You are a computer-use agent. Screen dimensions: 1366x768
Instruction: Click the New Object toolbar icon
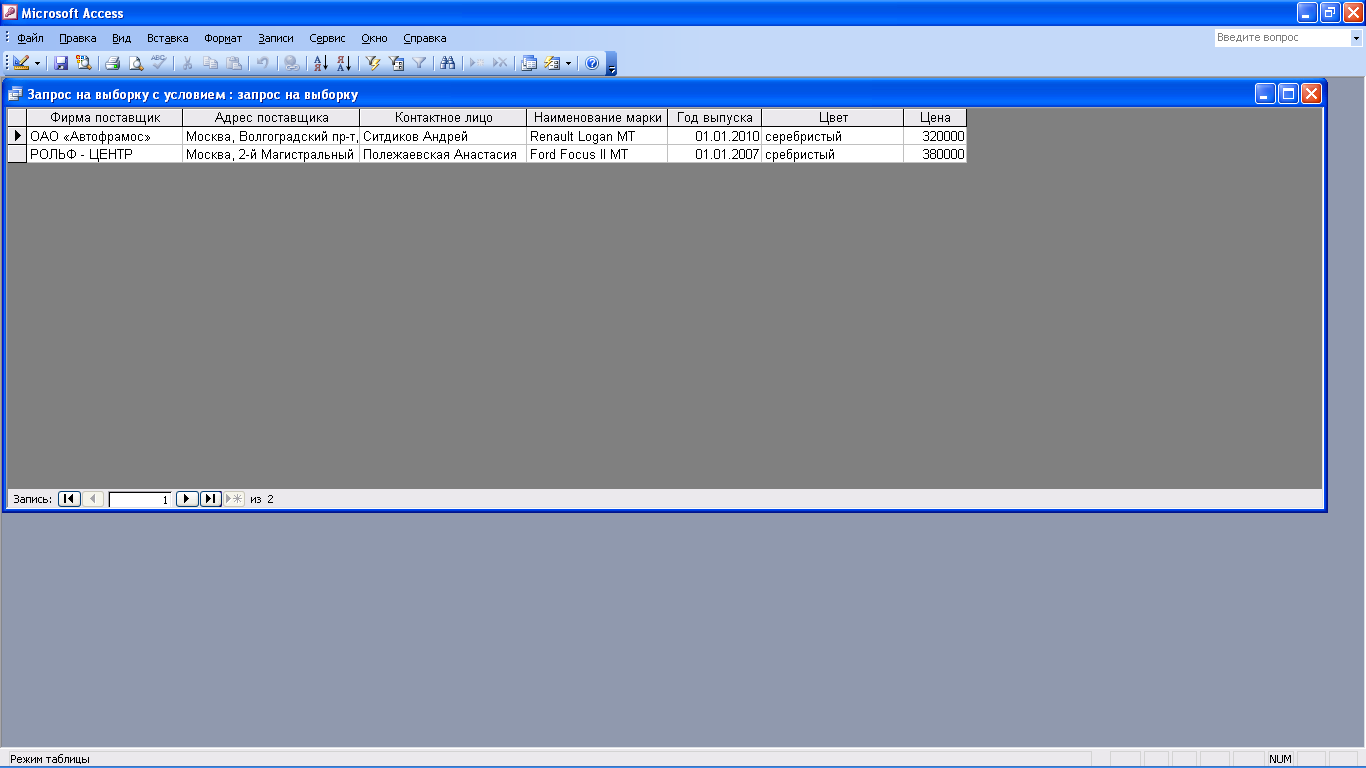552,63
